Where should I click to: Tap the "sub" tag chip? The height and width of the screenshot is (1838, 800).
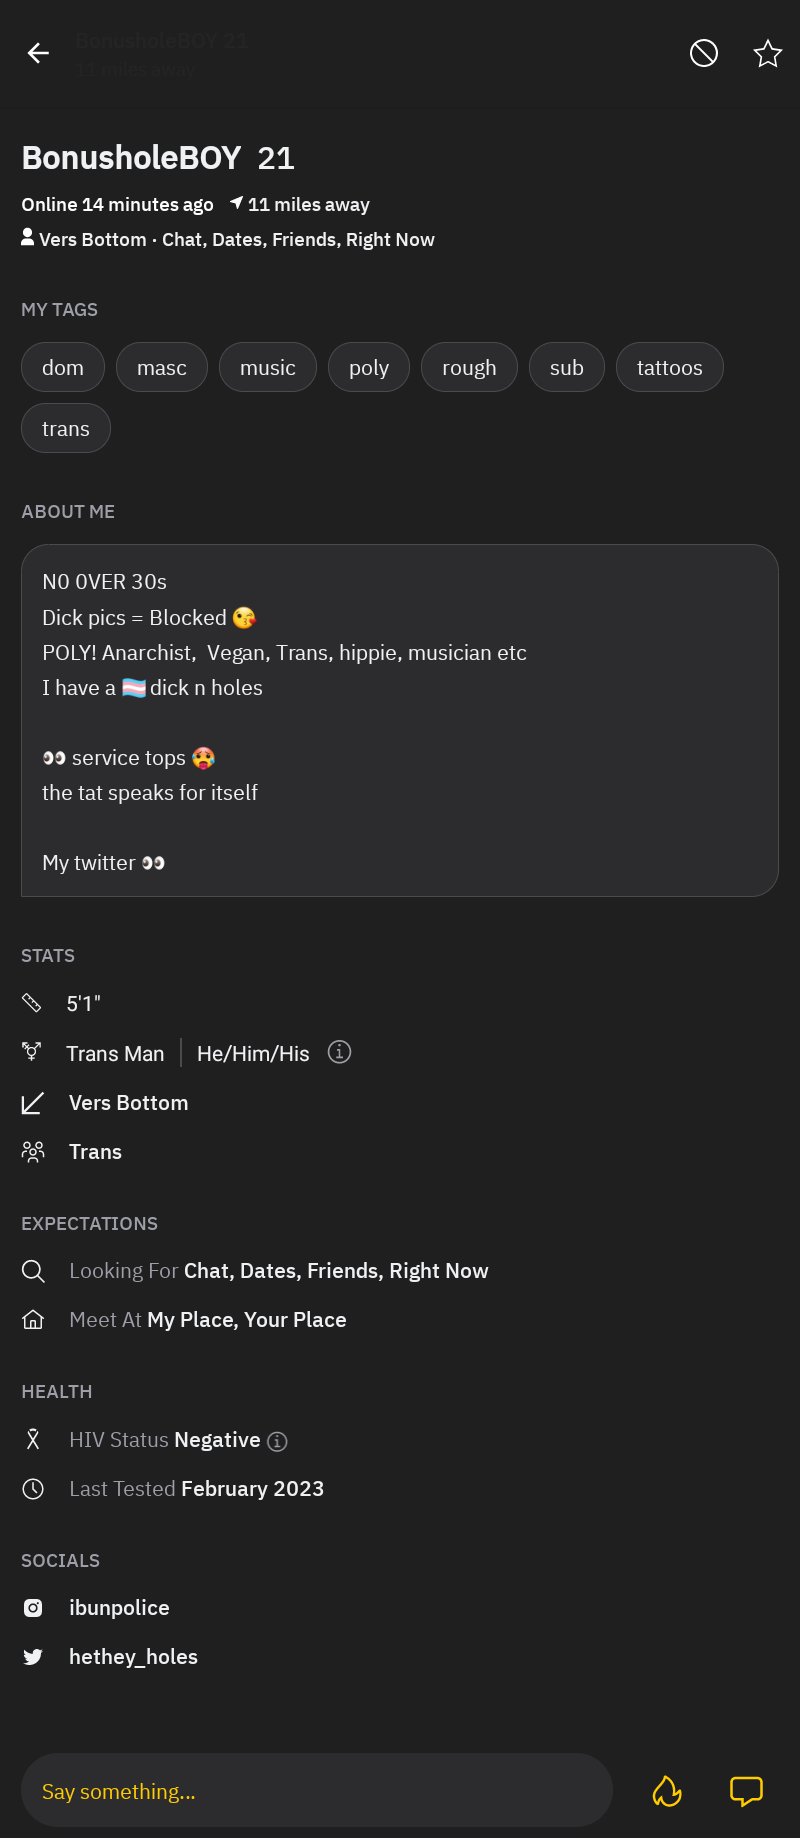coord(567,368)
